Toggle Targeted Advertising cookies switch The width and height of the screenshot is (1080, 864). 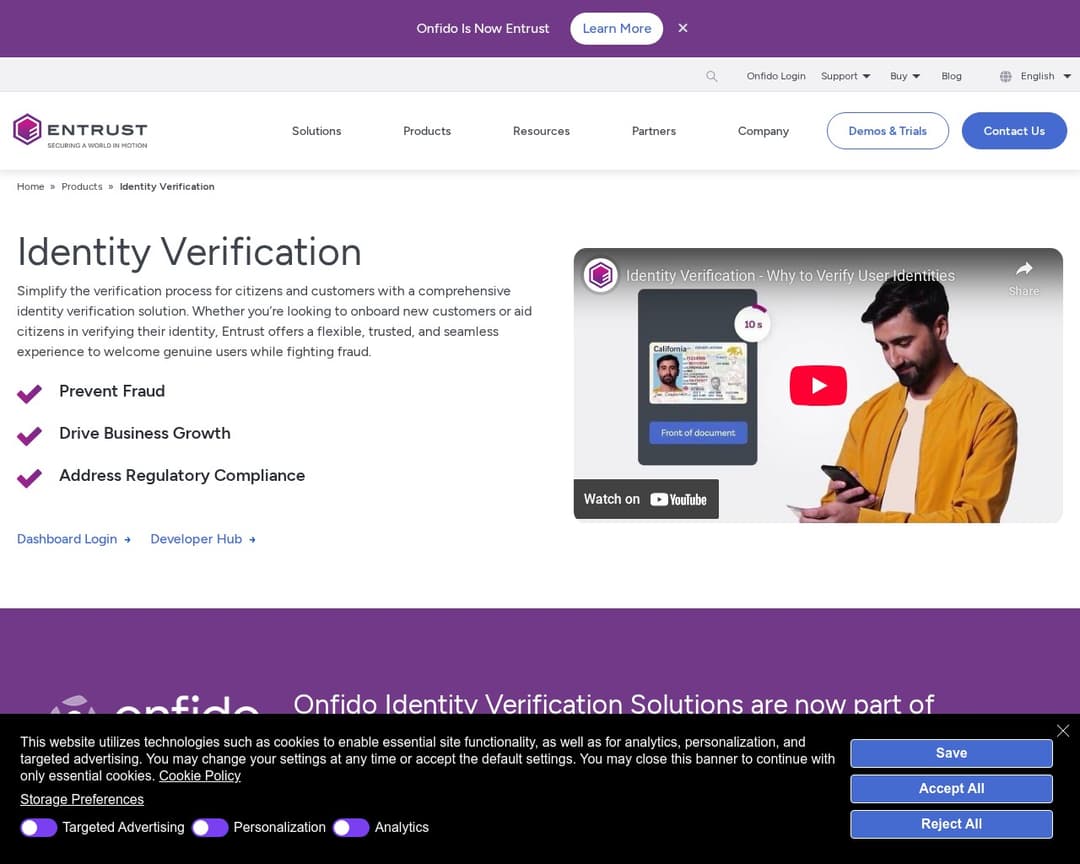(39, 827)
